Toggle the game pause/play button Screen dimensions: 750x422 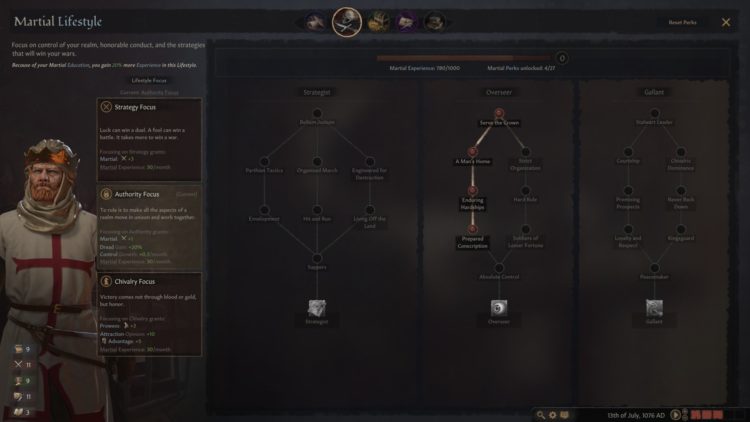675,415
